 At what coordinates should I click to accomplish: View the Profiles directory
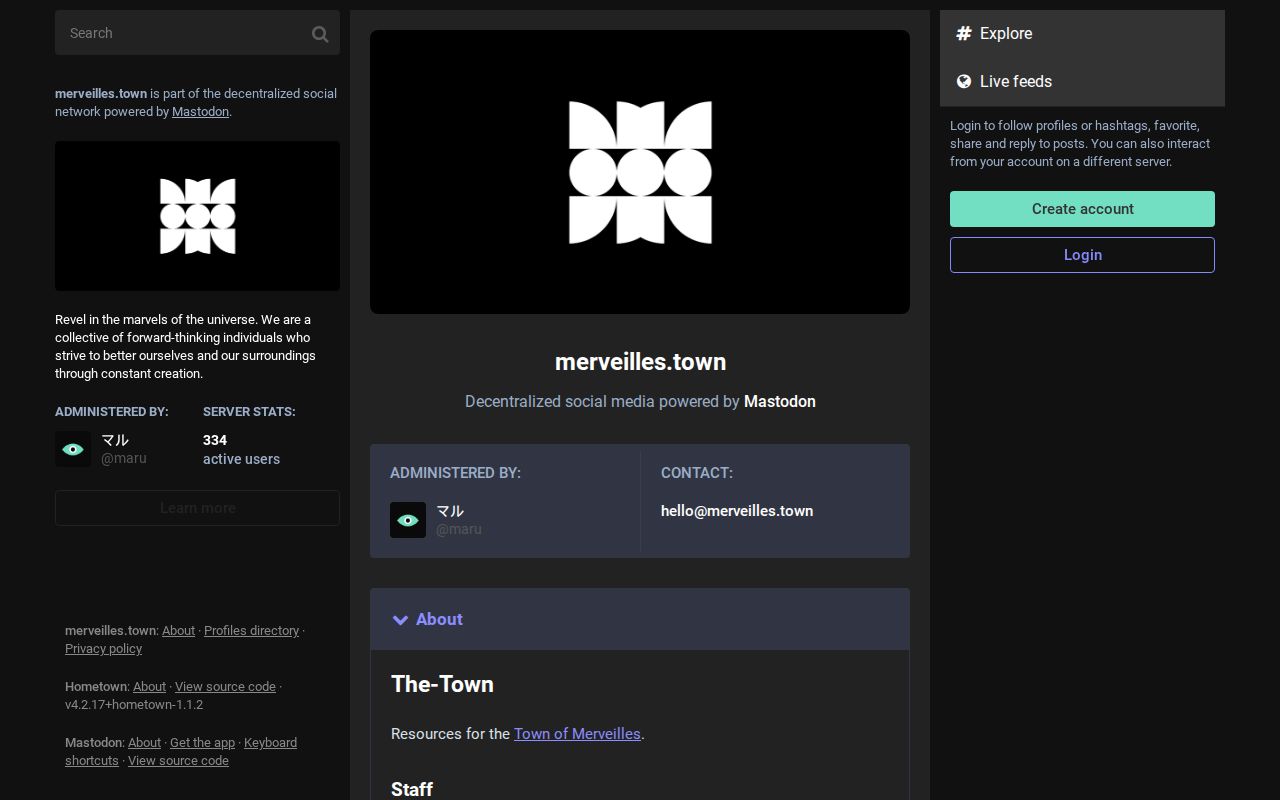pyautogui.click(x=251, y=630)
